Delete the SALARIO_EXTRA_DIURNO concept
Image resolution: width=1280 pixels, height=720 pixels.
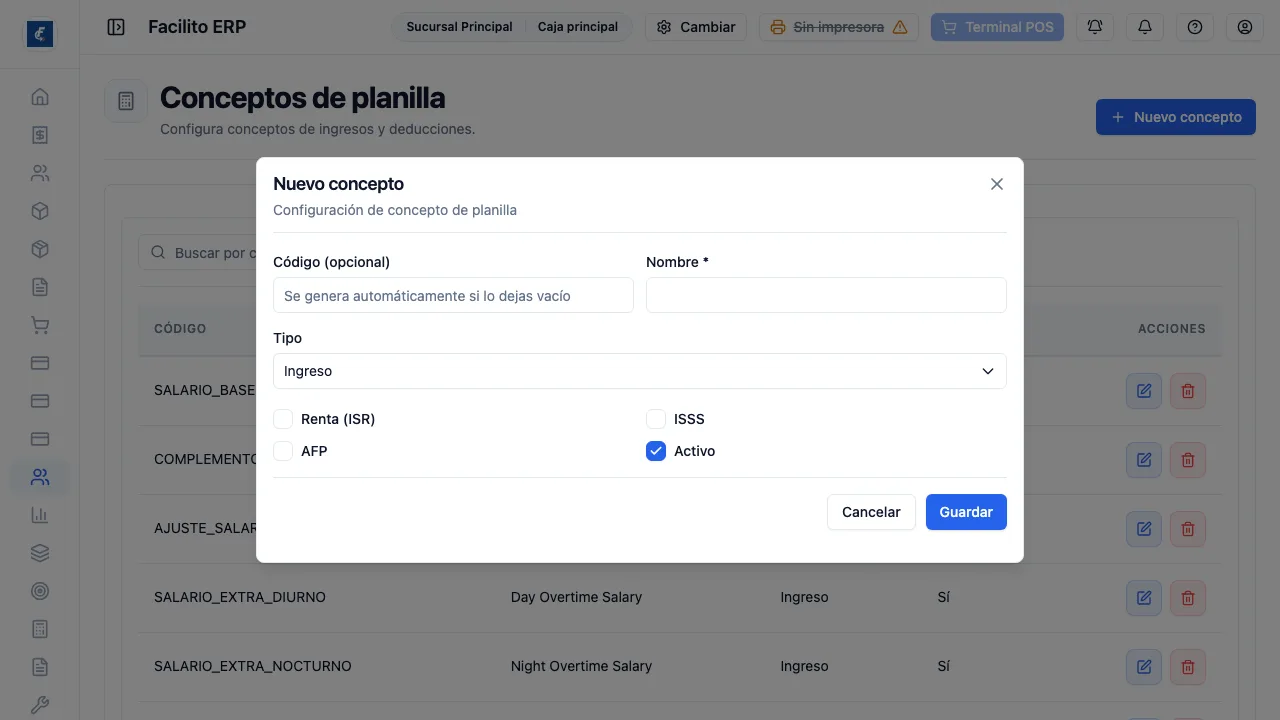click(x=1188, y=598)
